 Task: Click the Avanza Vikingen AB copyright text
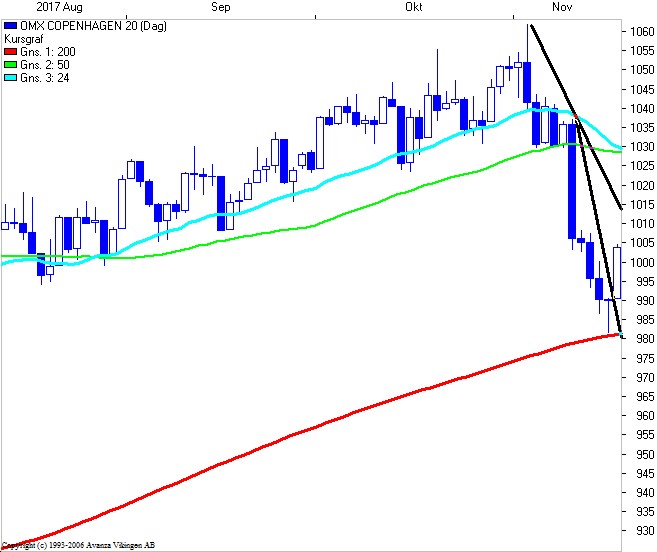coord(78,545)
